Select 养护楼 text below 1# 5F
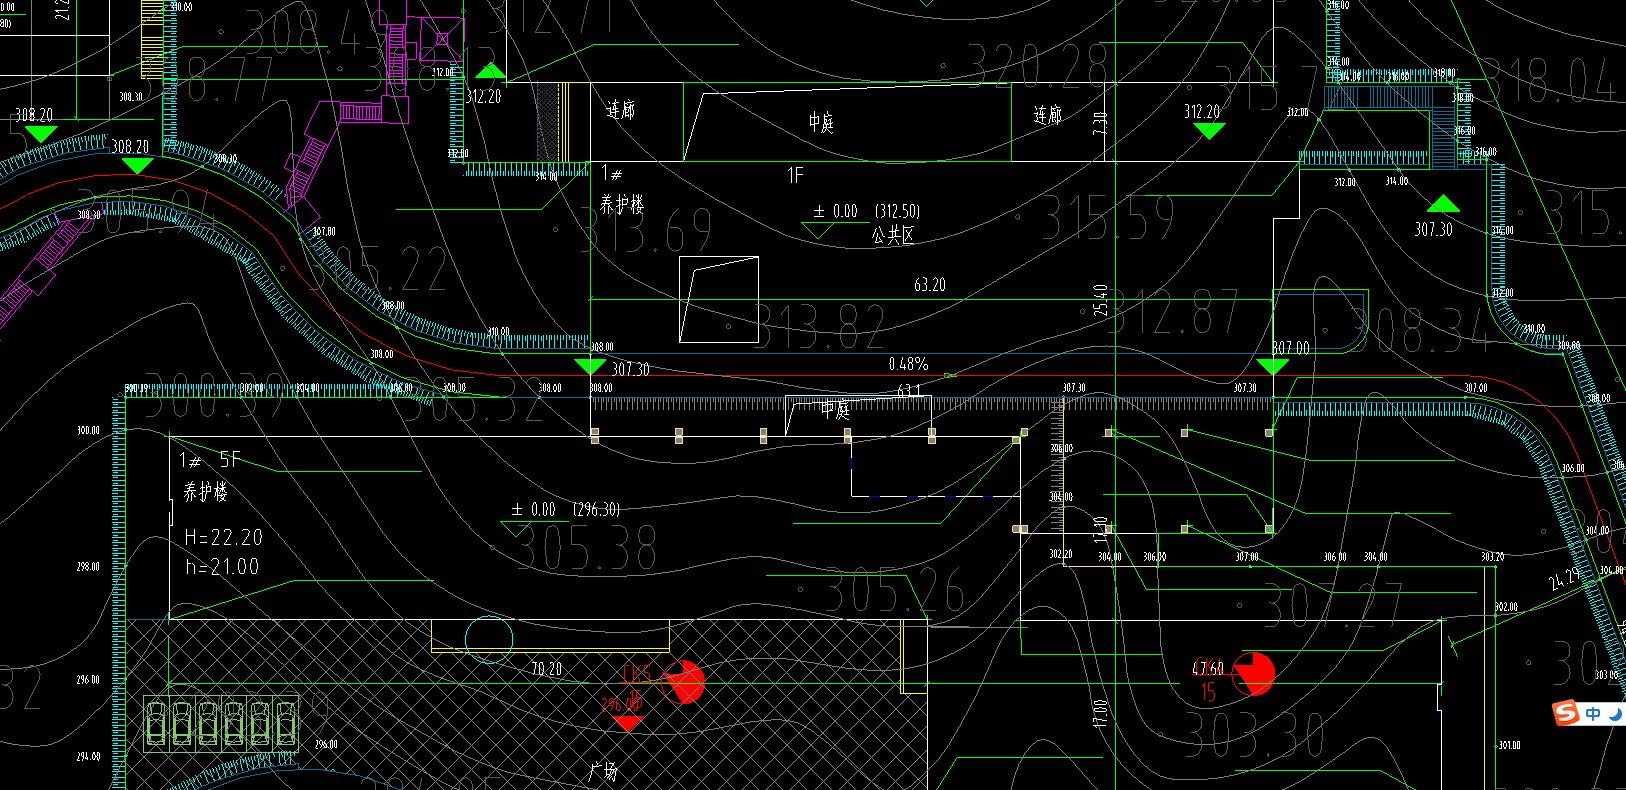This screenshot has height=790, width=1626. (205, 491)
